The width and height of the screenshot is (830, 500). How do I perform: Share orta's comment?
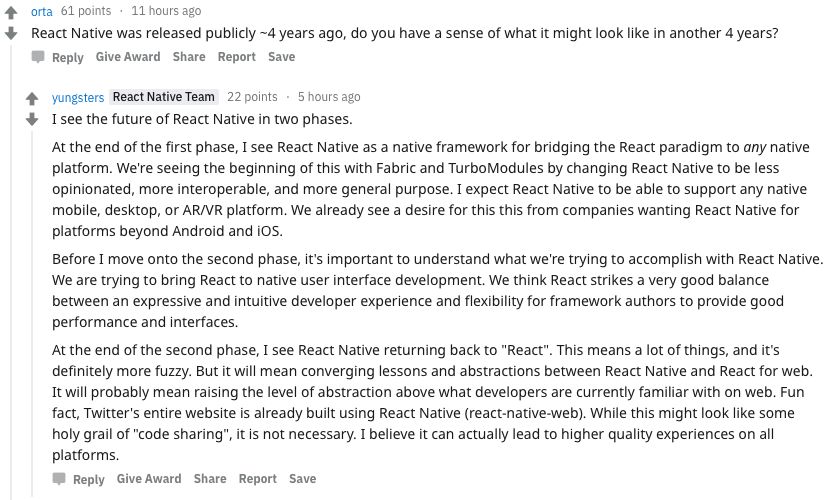pyautogui.click(x=189, y=57)
